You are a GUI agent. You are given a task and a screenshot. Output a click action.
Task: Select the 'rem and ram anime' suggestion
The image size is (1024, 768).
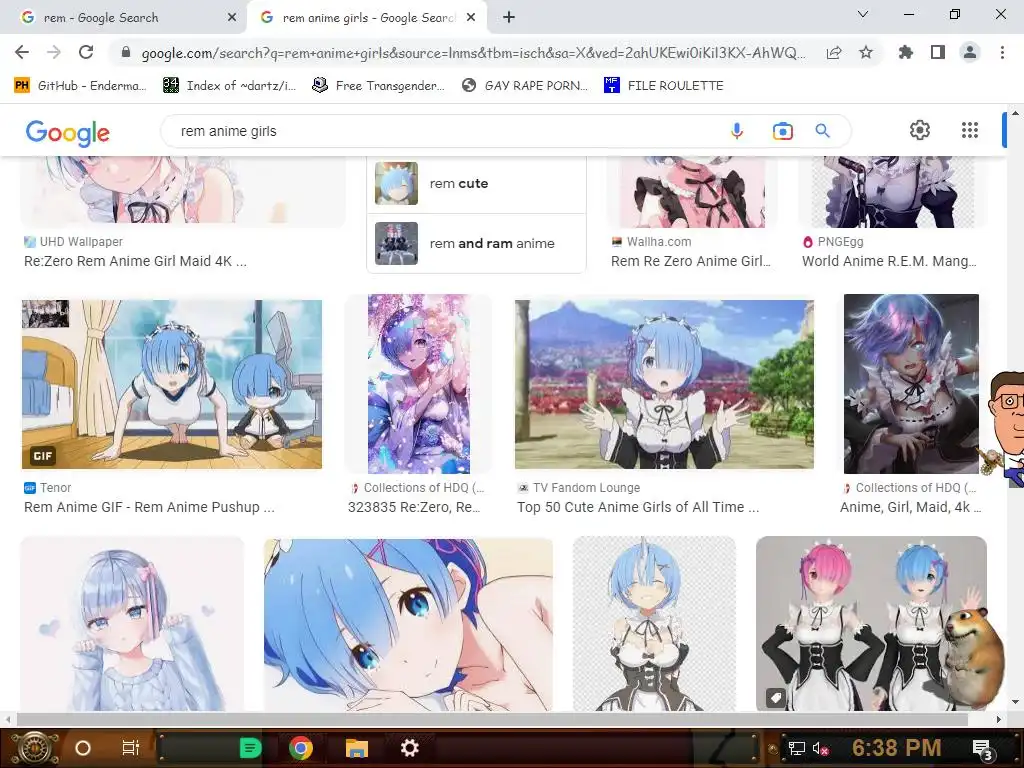[477, 244]
